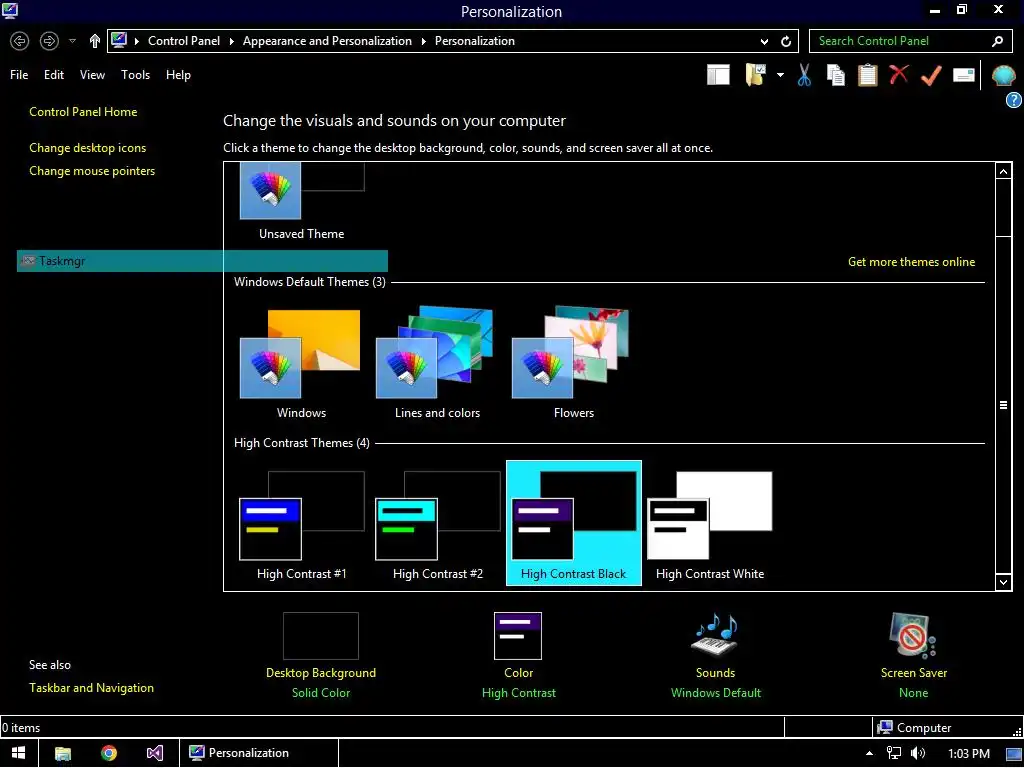Click the volume speaker tray icon
The width and height of the screenshot is (1024, 768).
pos(918,753)
